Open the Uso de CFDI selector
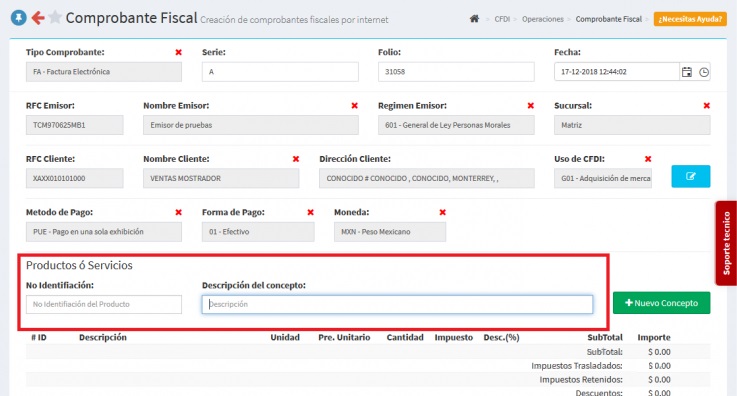 pyautogui.click(x=603, y=179)
